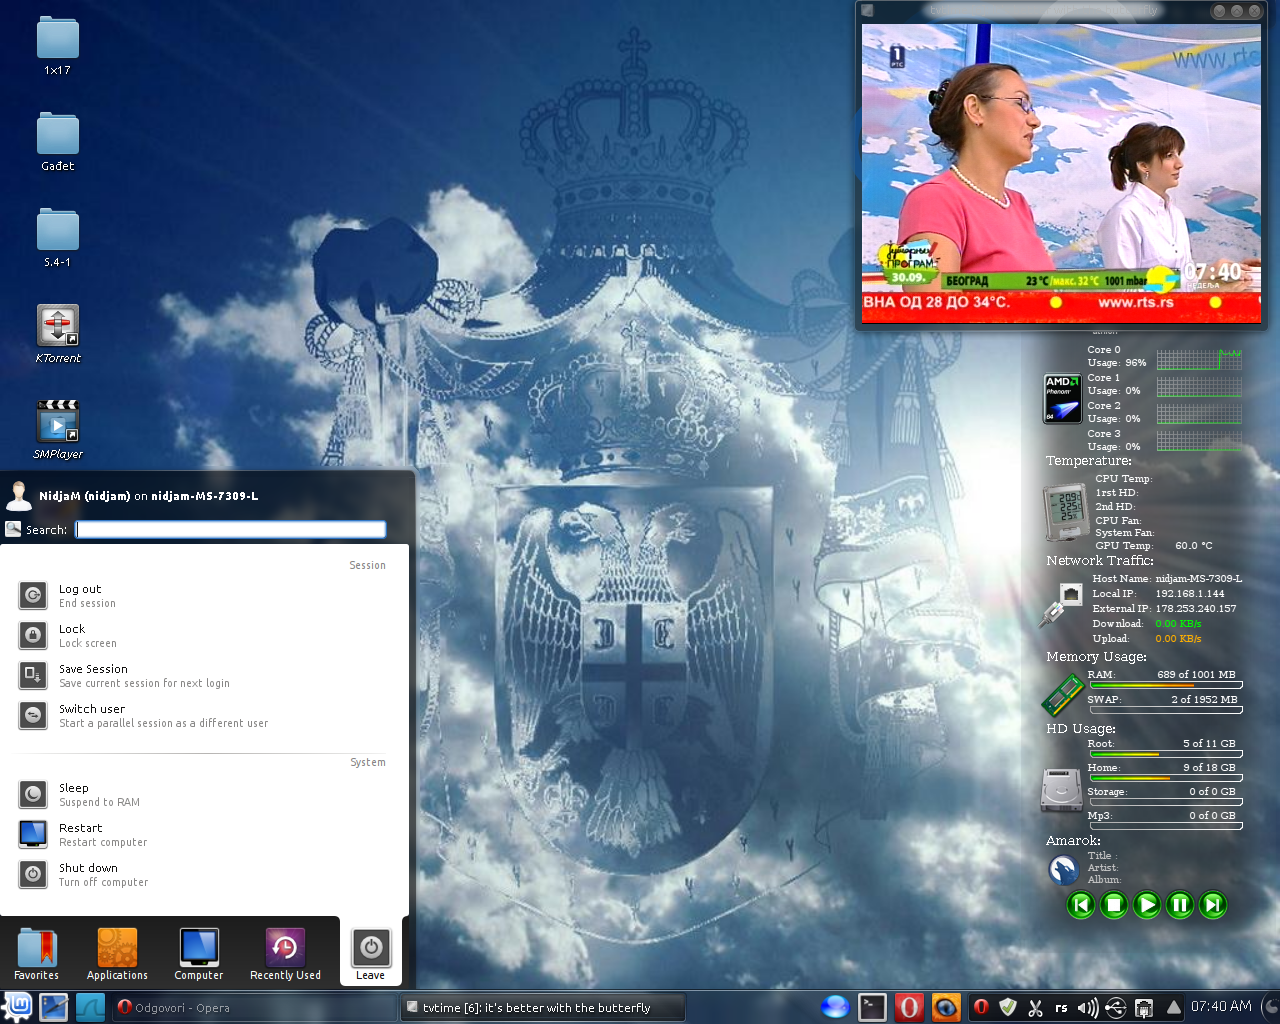Screen dimensions: 1280x1024
Task: Click the network cable icon under Network Traffic
Action: (x=1061, y=604)
